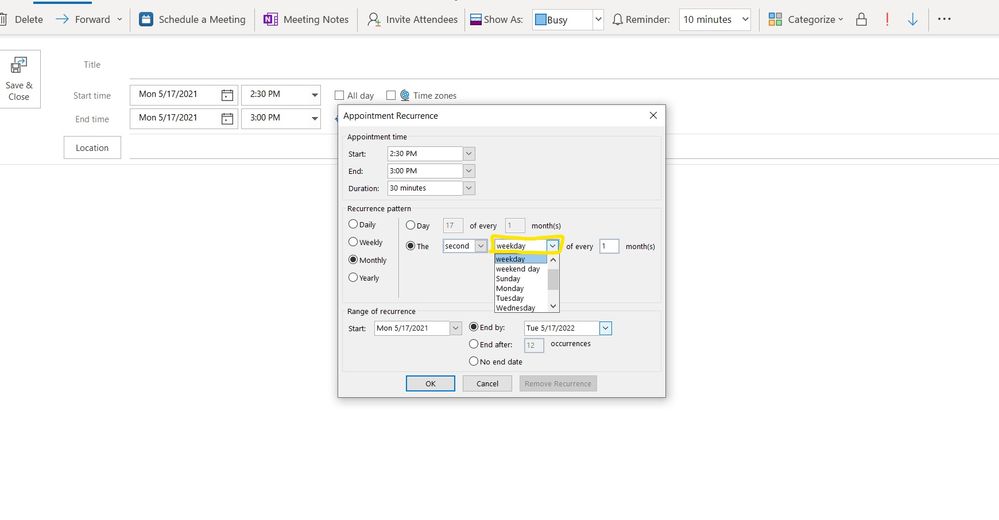Click Schedule a Meeting calendar icon
Image resolution: width=999 pixels, height=520 pixels.
coord(146,19)
